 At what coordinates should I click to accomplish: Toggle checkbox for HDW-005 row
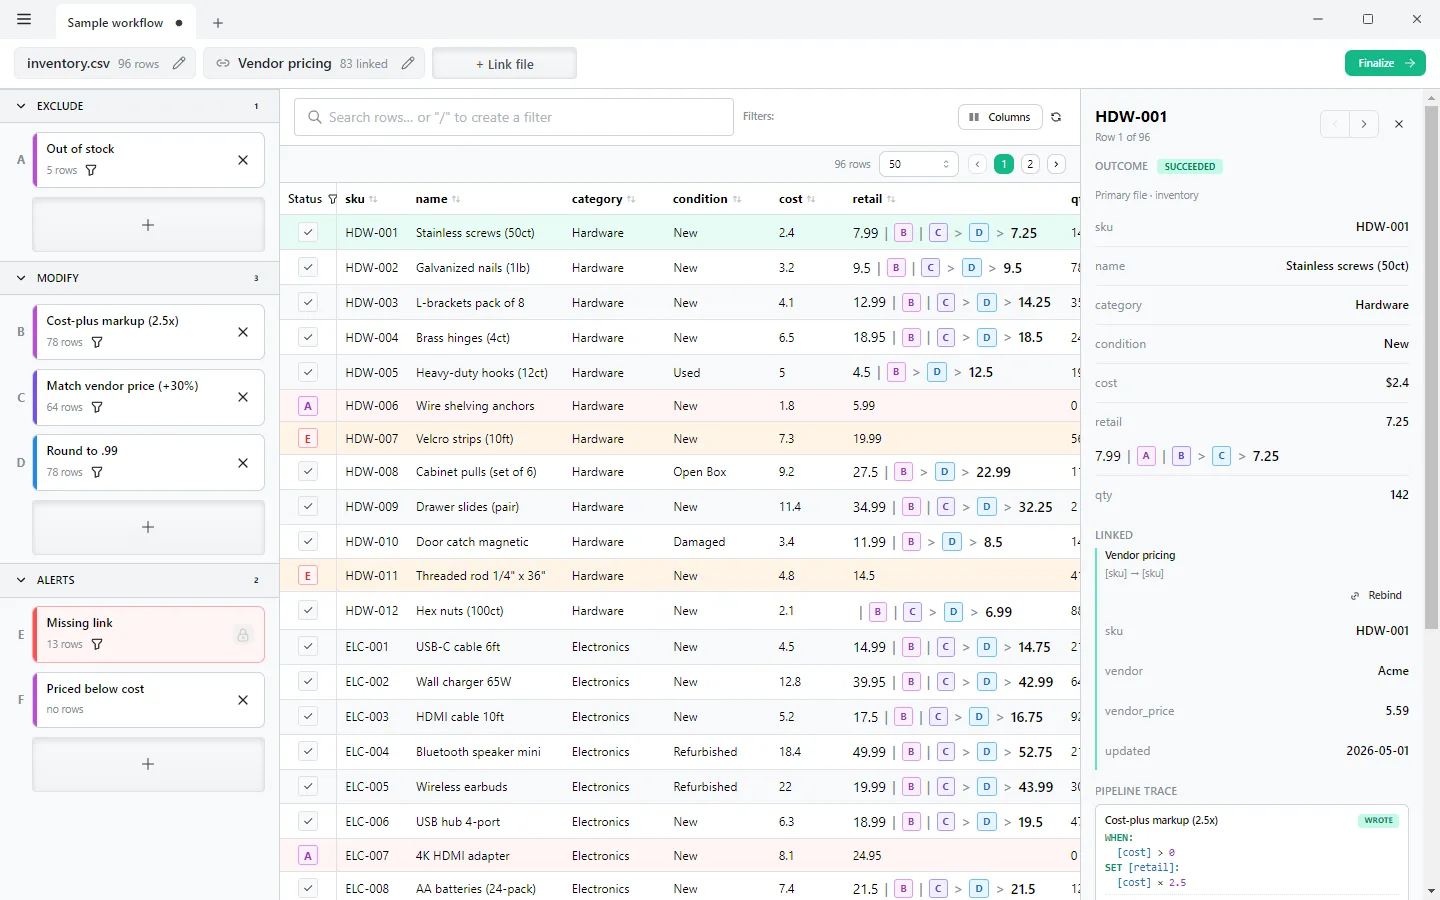[x=308, y=372]
